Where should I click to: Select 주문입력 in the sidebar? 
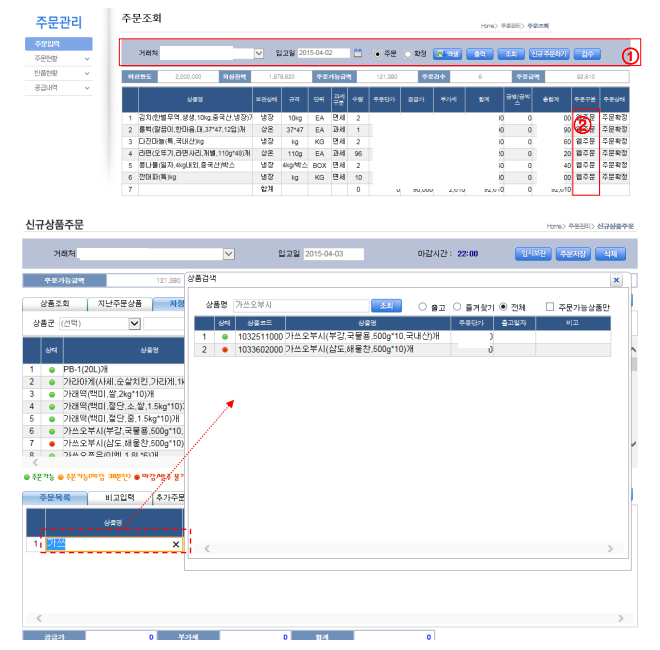tap(59, 44)
